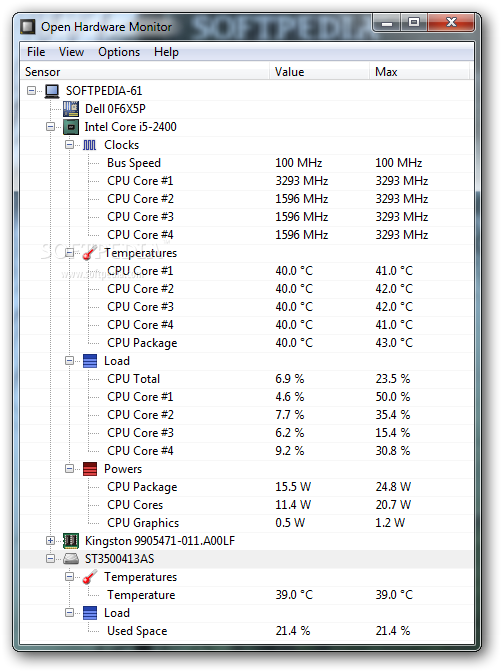Select CPU Core #1 load row
The height and width of the screenshot is (672, 502).
point(247,397)
